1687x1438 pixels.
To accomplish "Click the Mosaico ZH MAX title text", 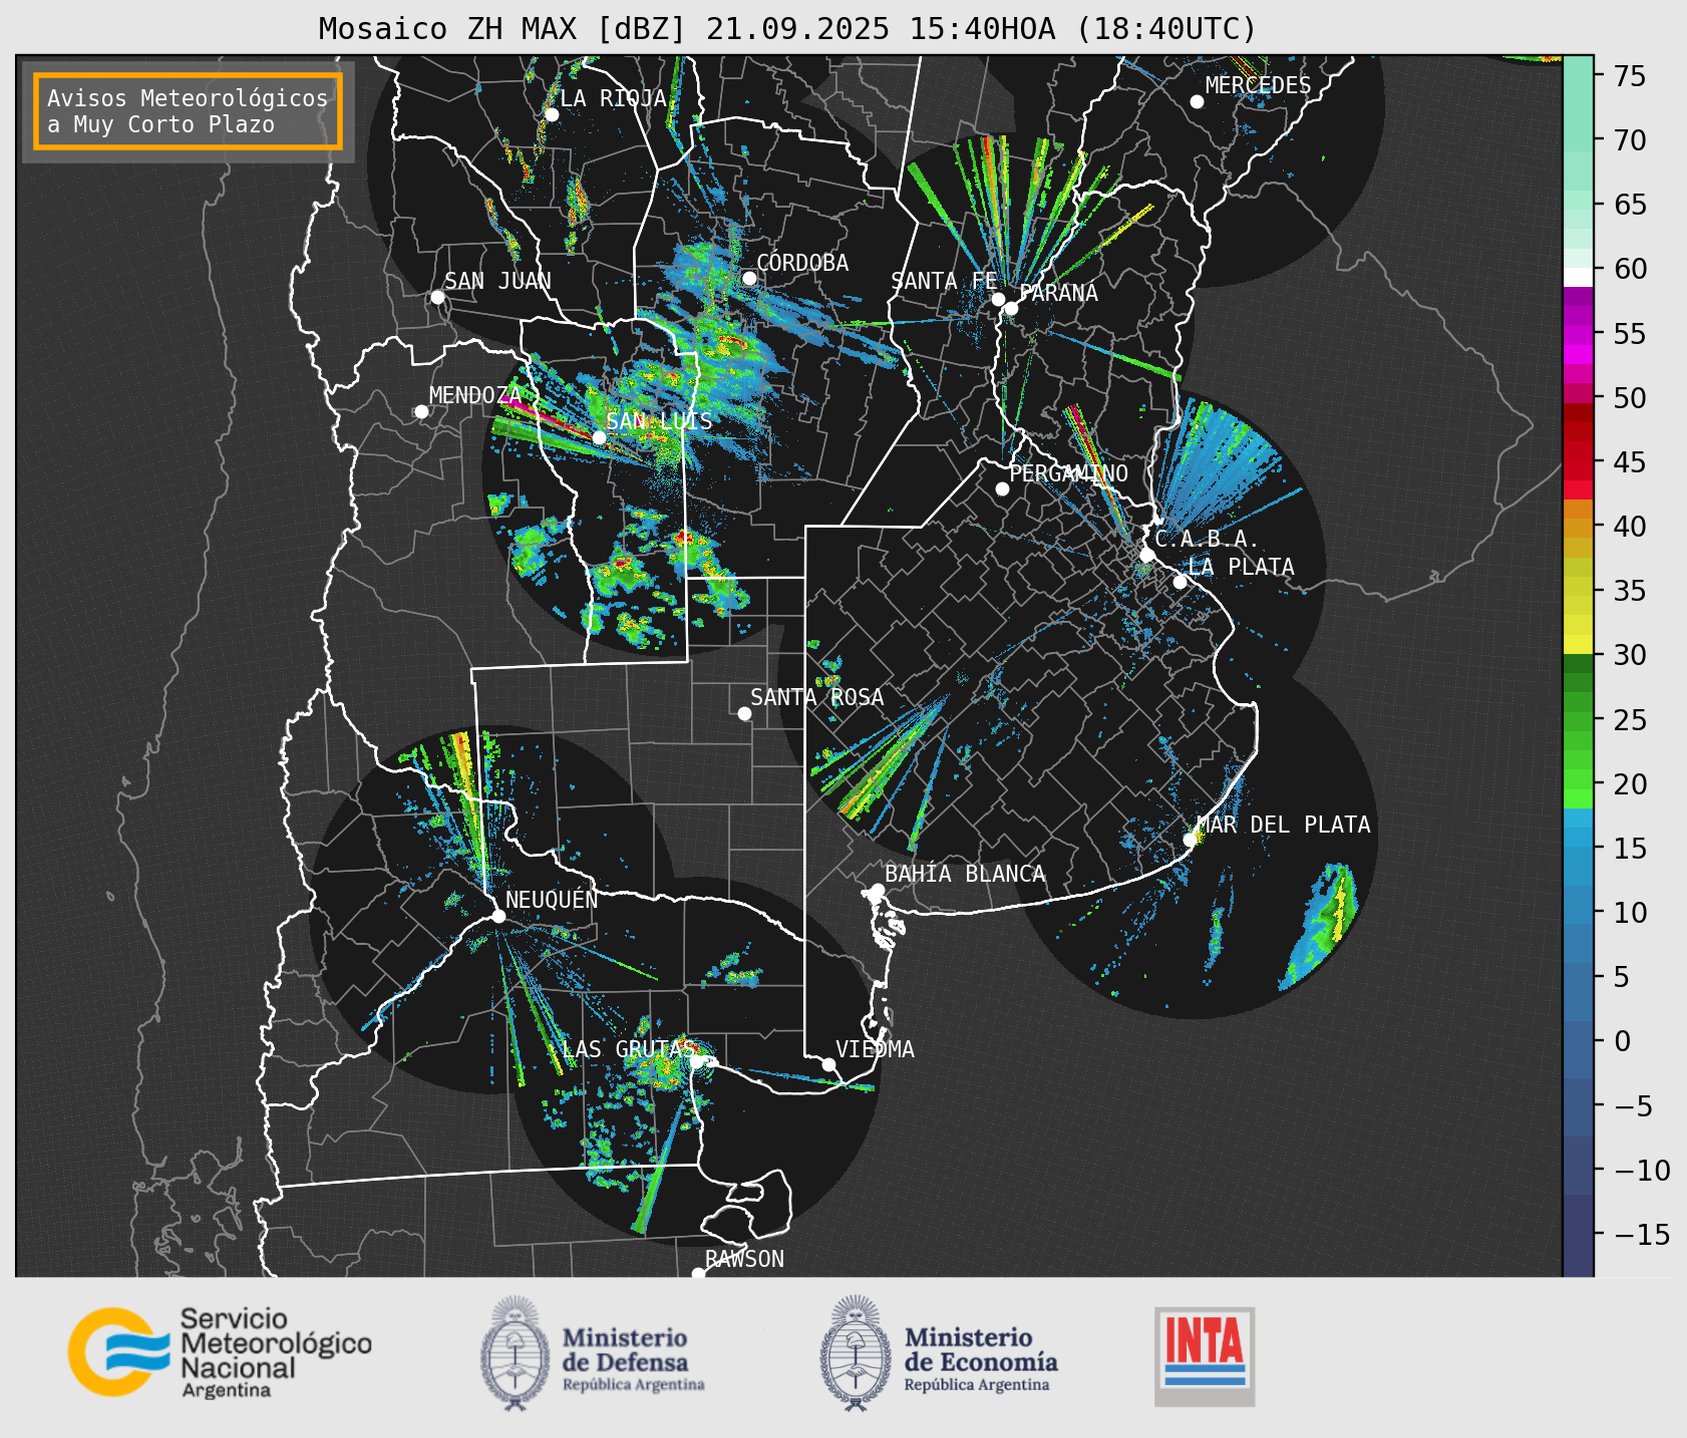I will tap(786, 29).
